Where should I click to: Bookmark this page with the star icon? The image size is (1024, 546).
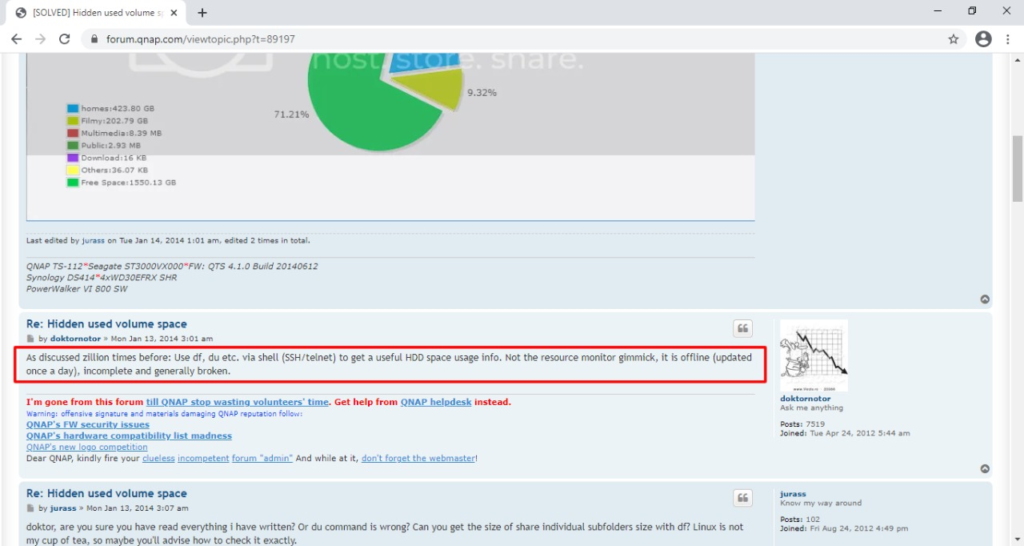click(x=953, y=39)
